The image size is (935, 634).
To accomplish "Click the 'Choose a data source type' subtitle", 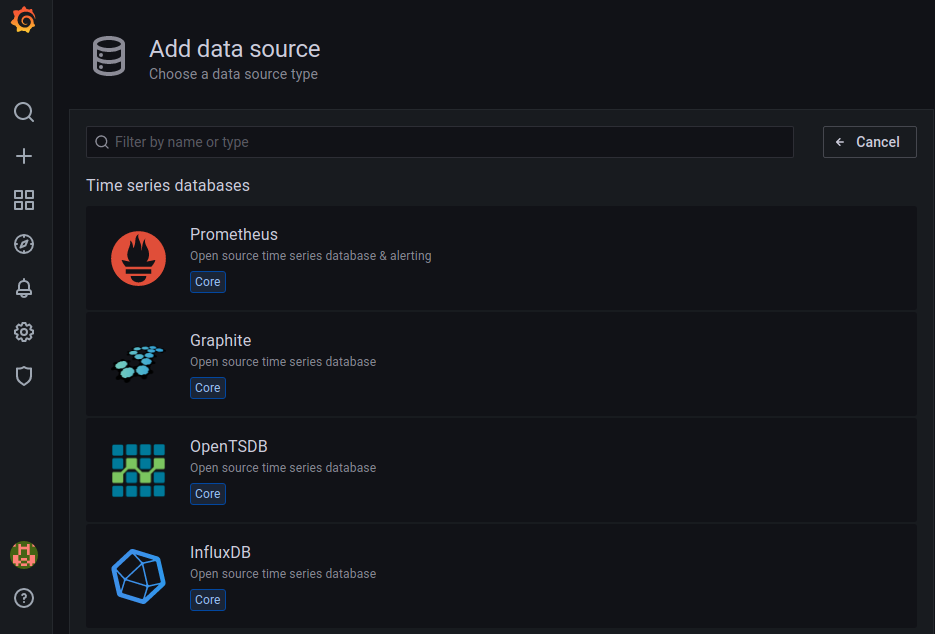I will pyautogui.click(x=233, y=74).
